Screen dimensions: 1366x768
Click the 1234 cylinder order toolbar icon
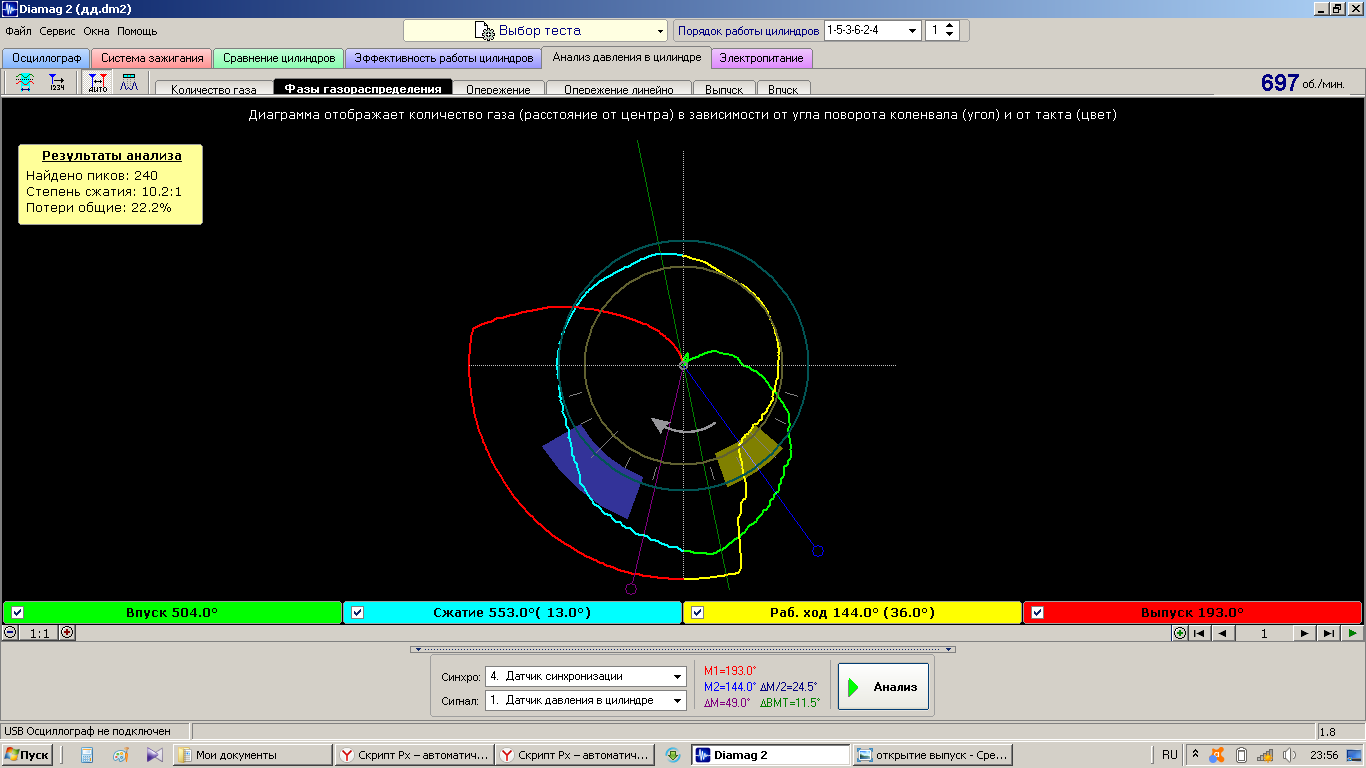(57, 83)
